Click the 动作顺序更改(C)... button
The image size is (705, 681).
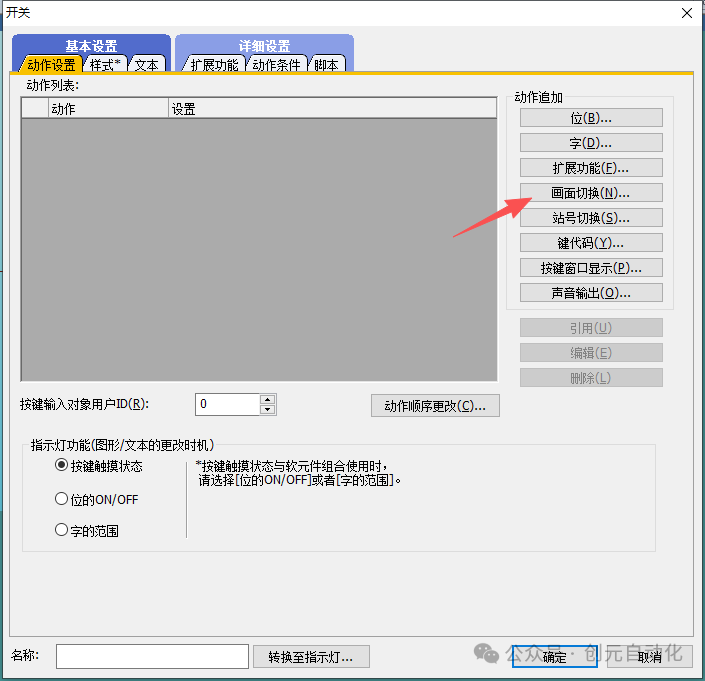point(435,405)
